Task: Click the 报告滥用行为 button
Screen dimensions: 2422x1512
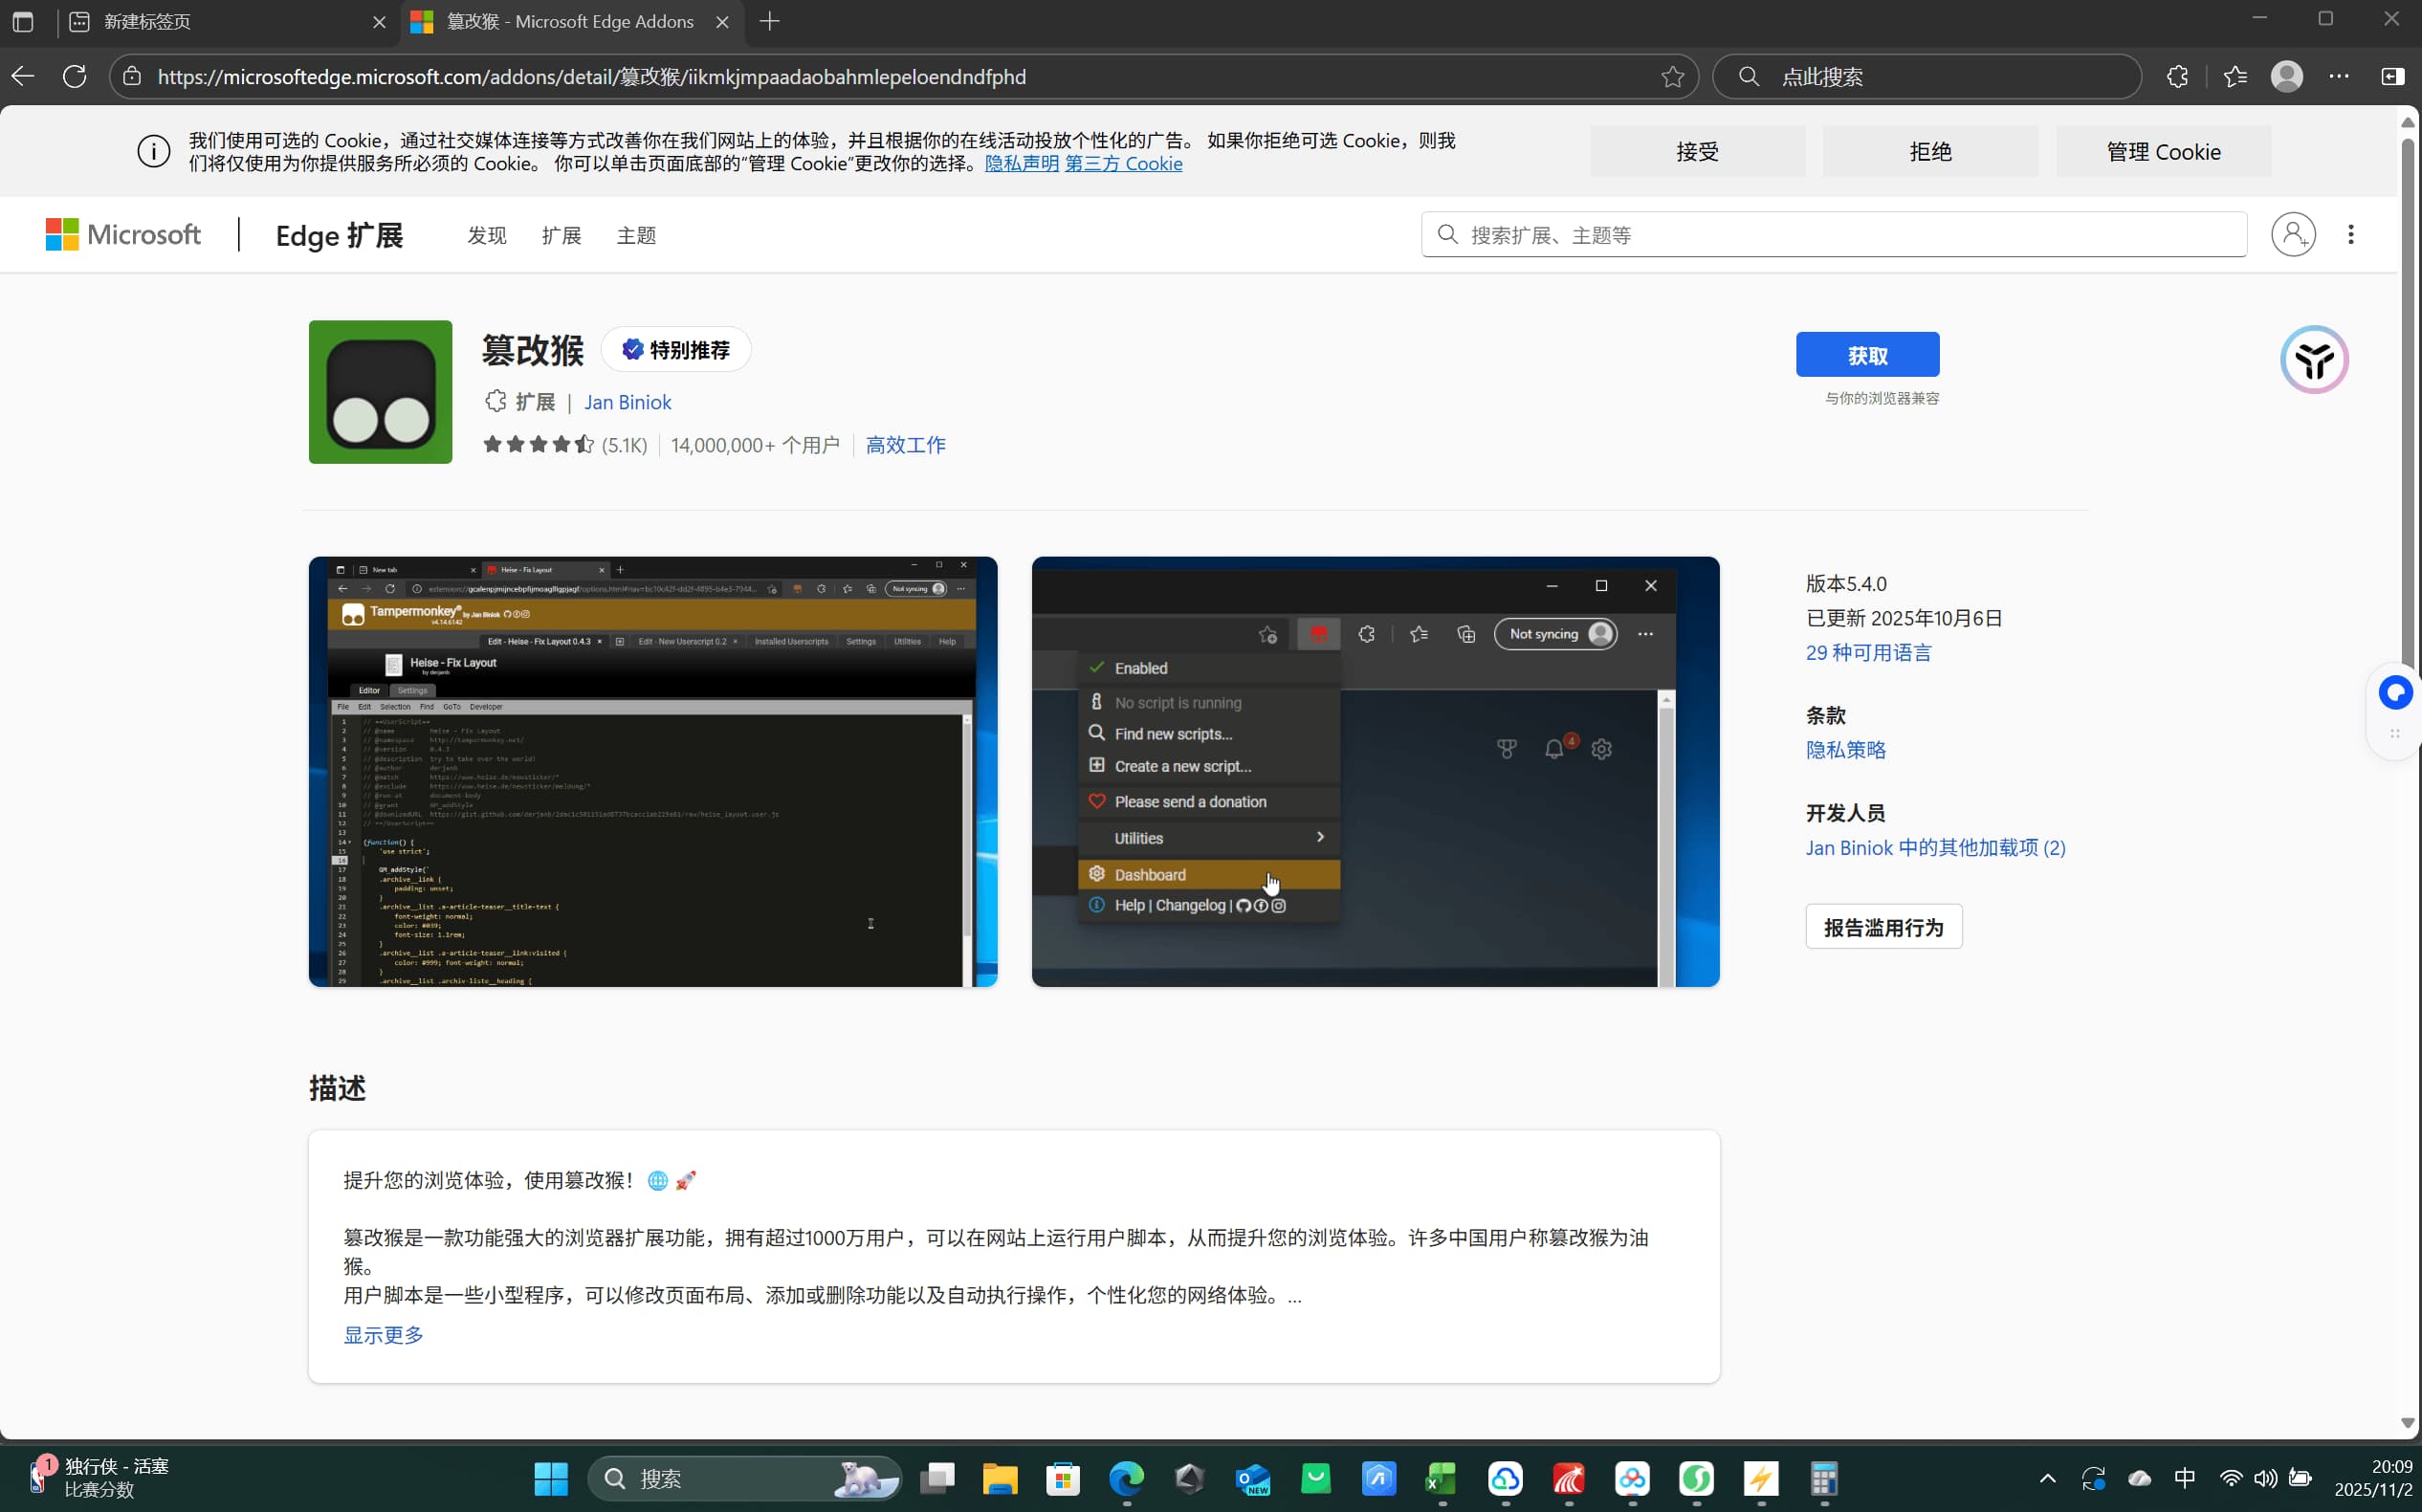Action: [x=1883, y=927]
